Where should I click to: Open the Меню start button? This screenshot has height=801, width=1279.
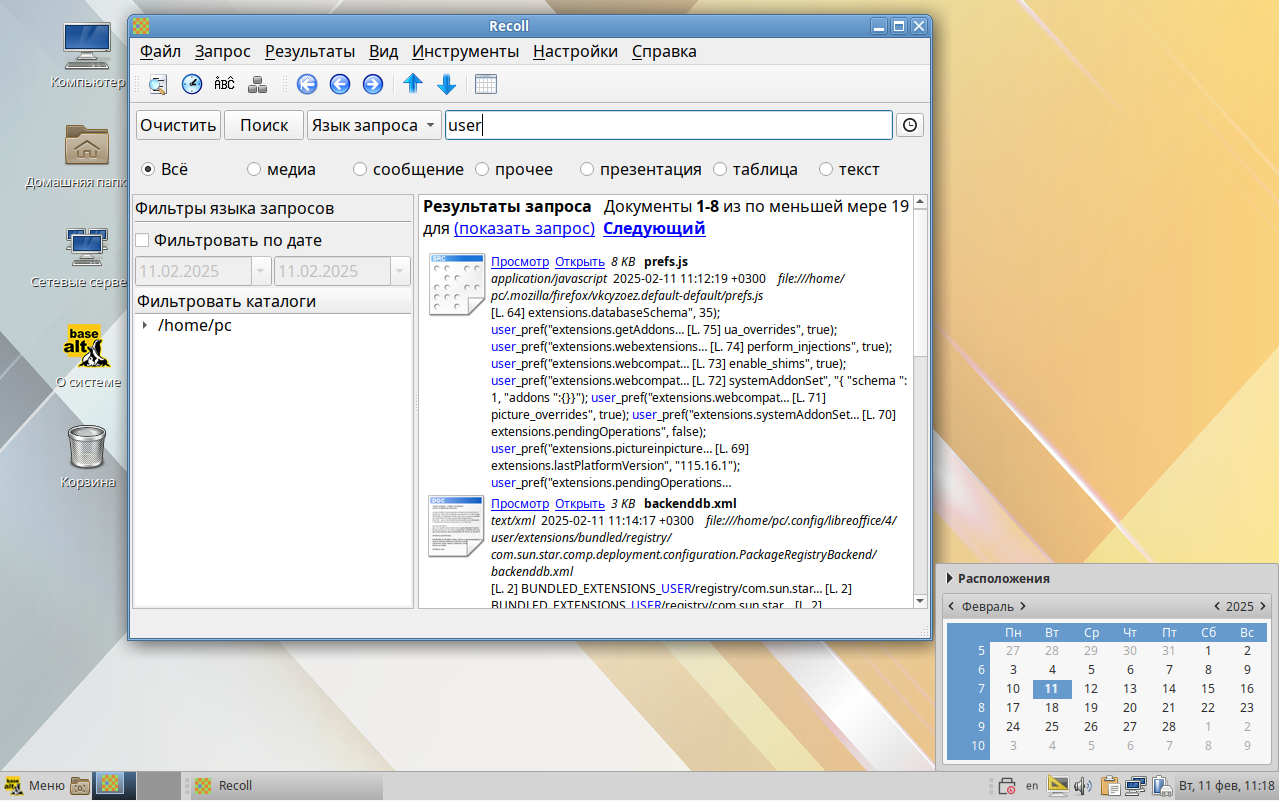click(x=35, y=786)
